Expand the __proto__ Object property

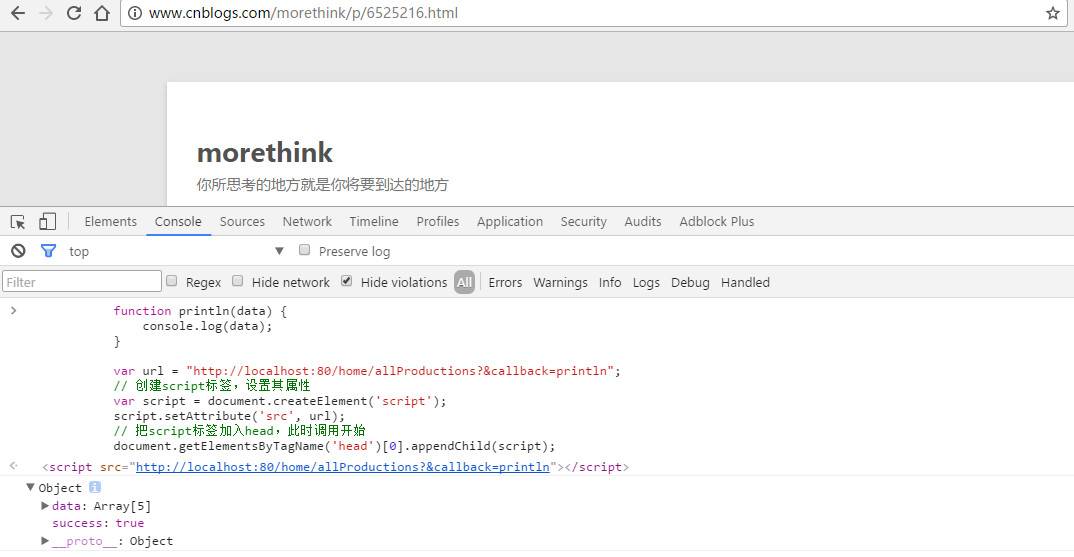[x=45, y=541]
